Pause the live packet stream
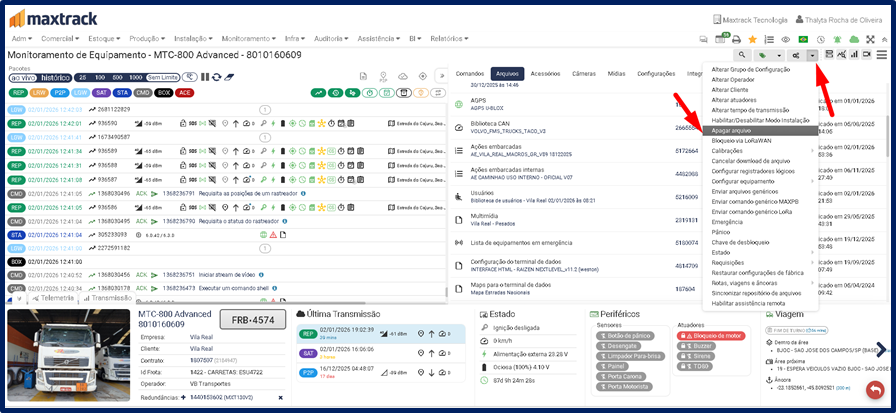This screenshot has height=413, width=896. 203,77
